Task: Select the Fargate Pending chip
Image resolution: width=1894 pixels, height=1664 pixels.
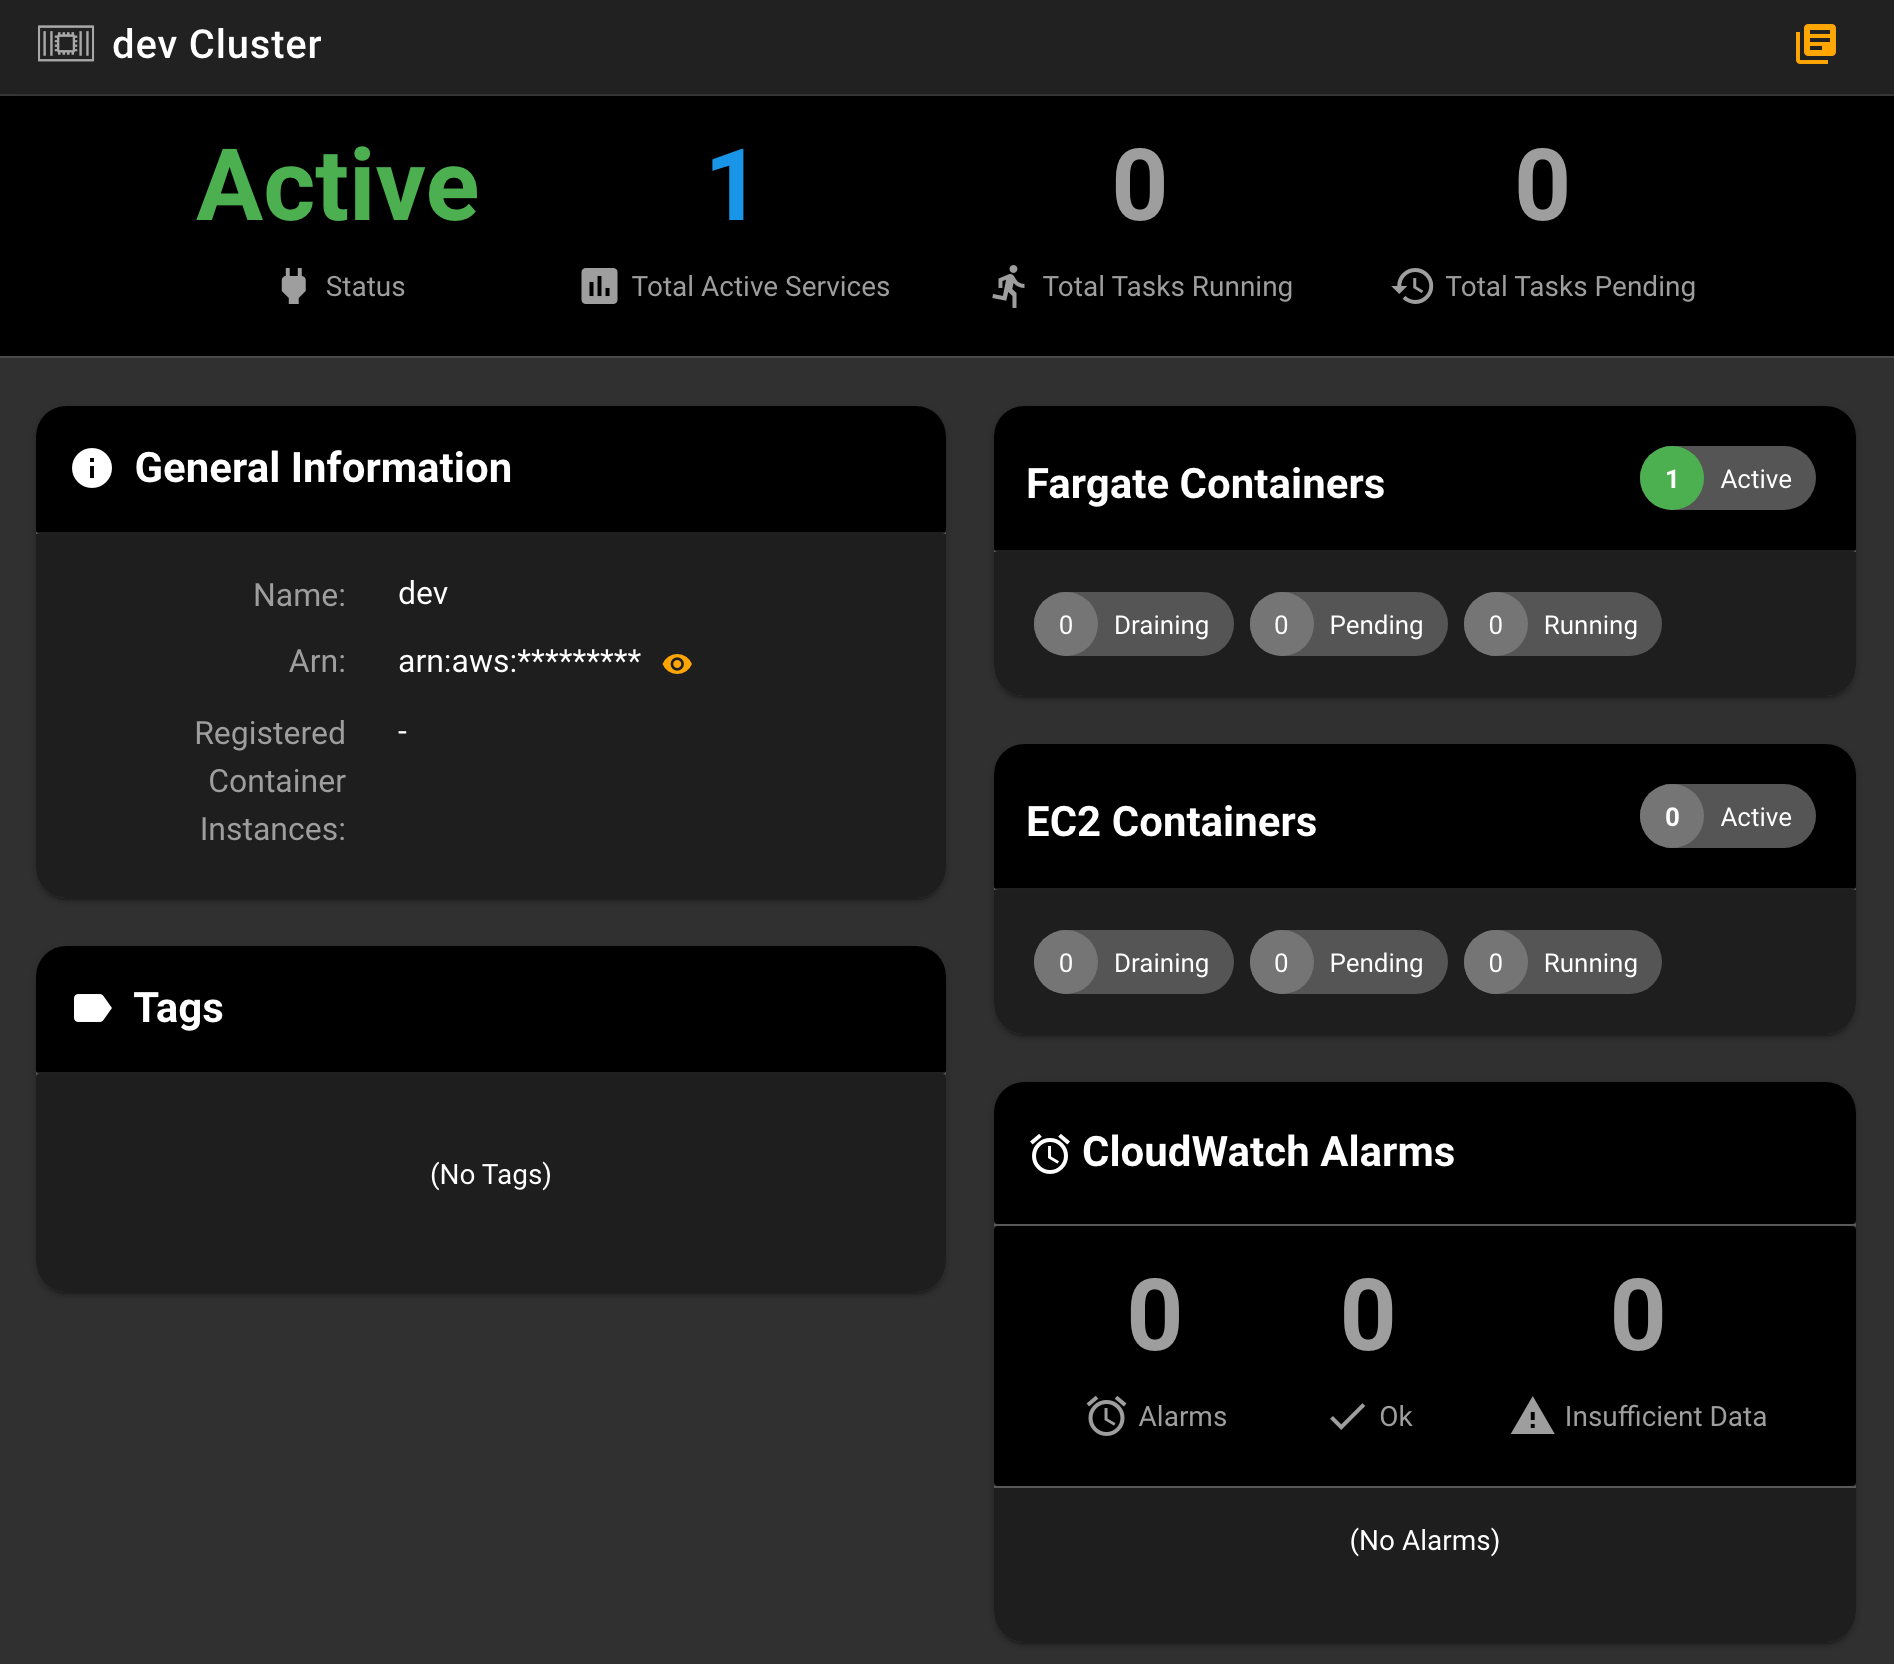Action: click(1348, 625)
